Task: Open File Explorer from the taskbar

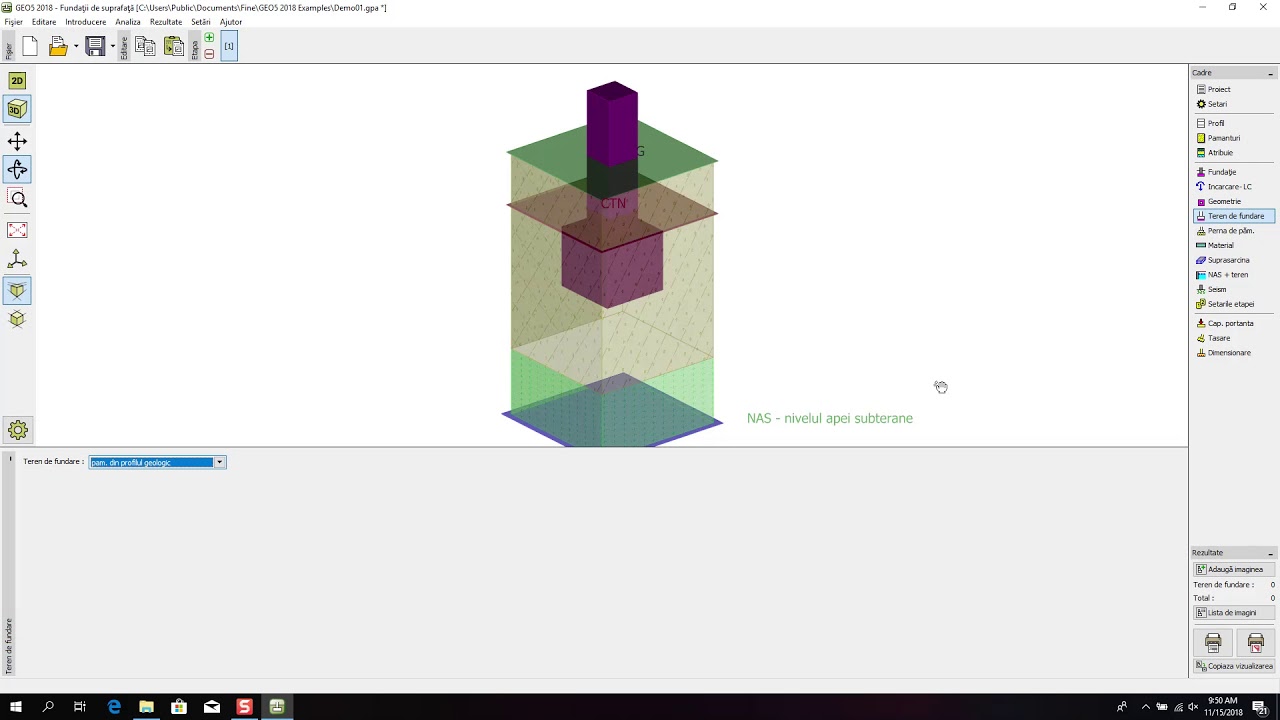Action: [x=146, y=707]
